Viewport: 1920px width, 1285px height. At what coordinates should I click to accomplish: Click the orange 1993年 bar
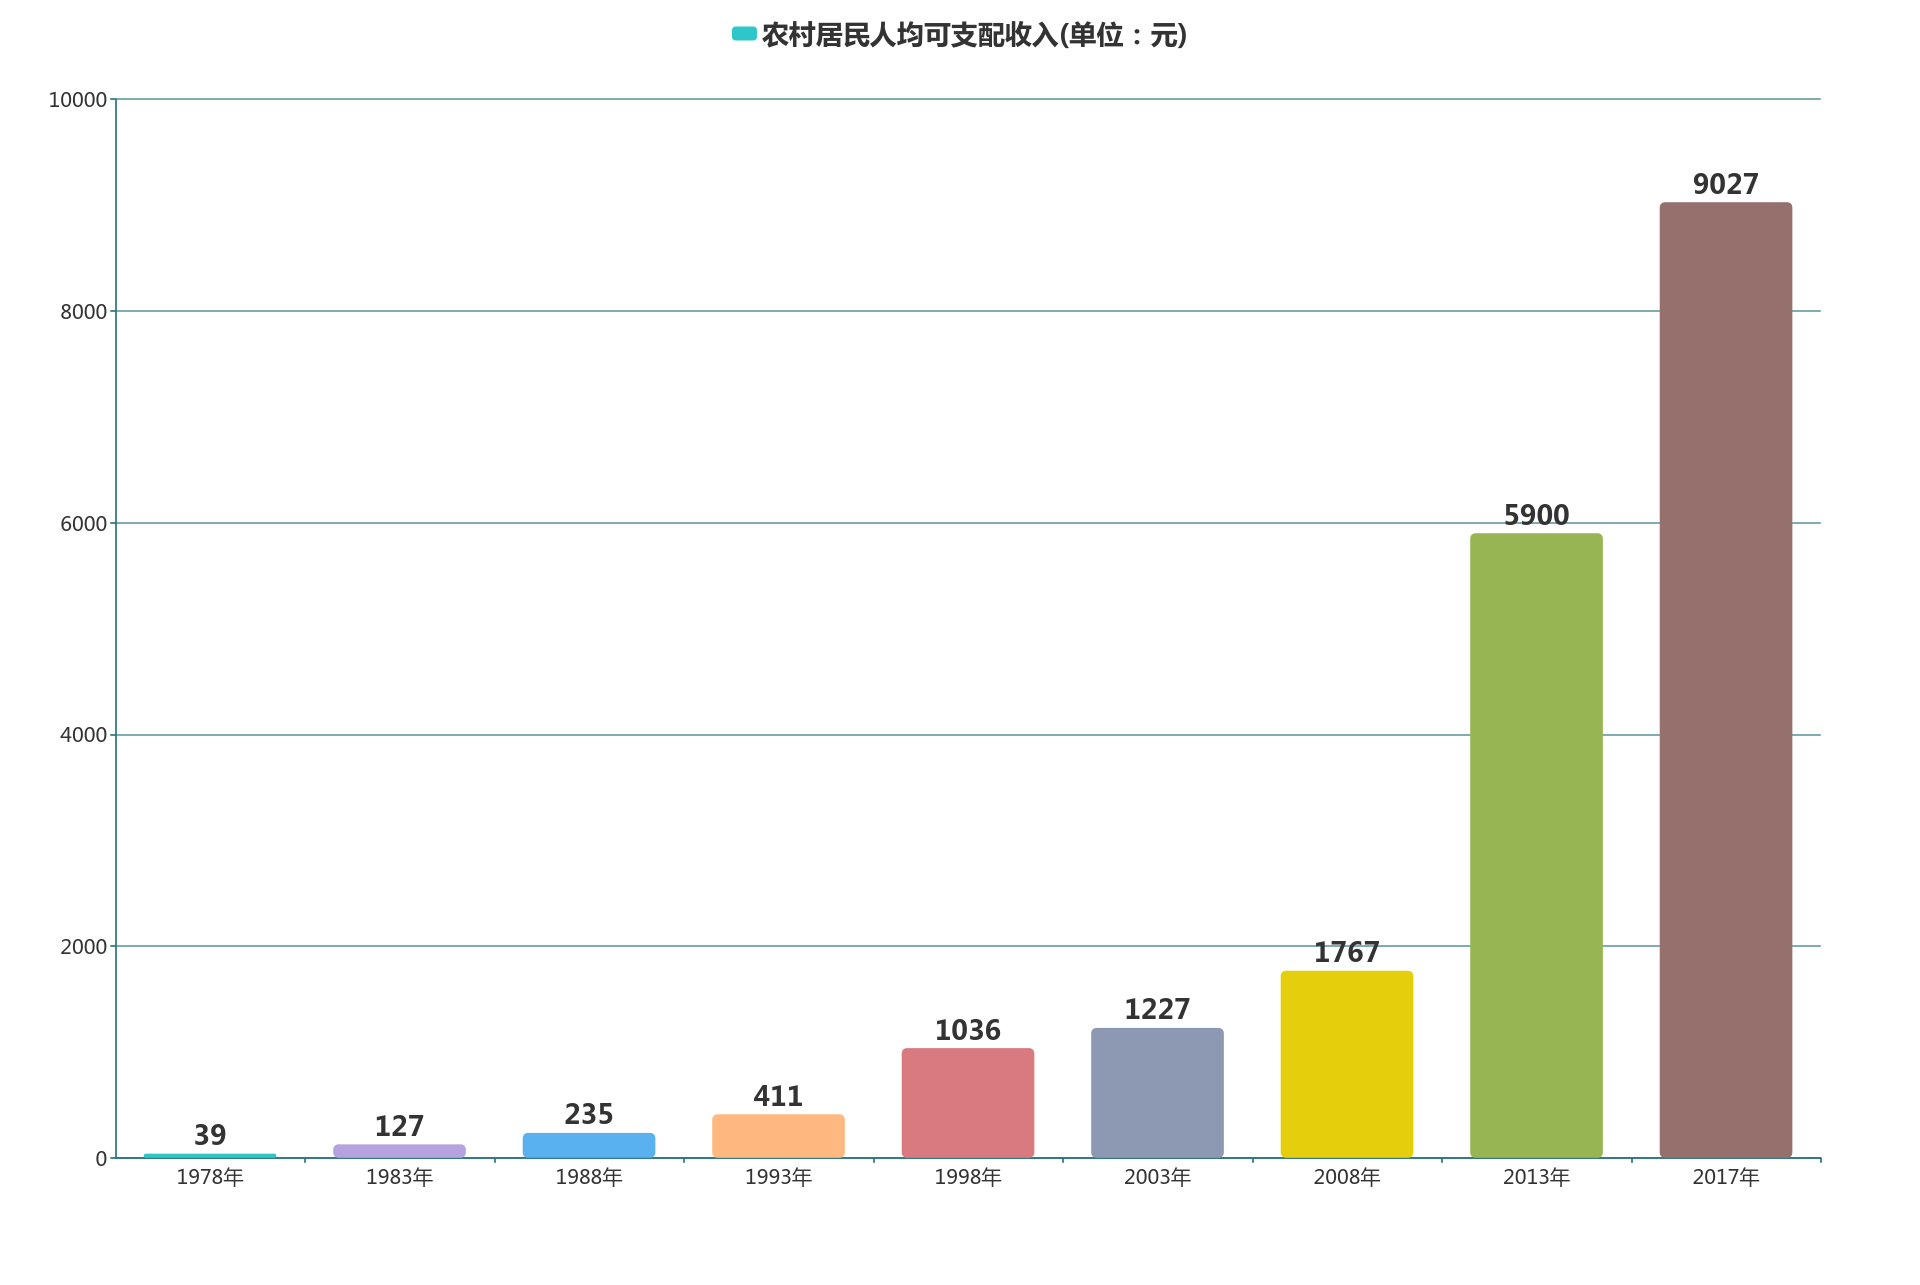coord(778,1136)
